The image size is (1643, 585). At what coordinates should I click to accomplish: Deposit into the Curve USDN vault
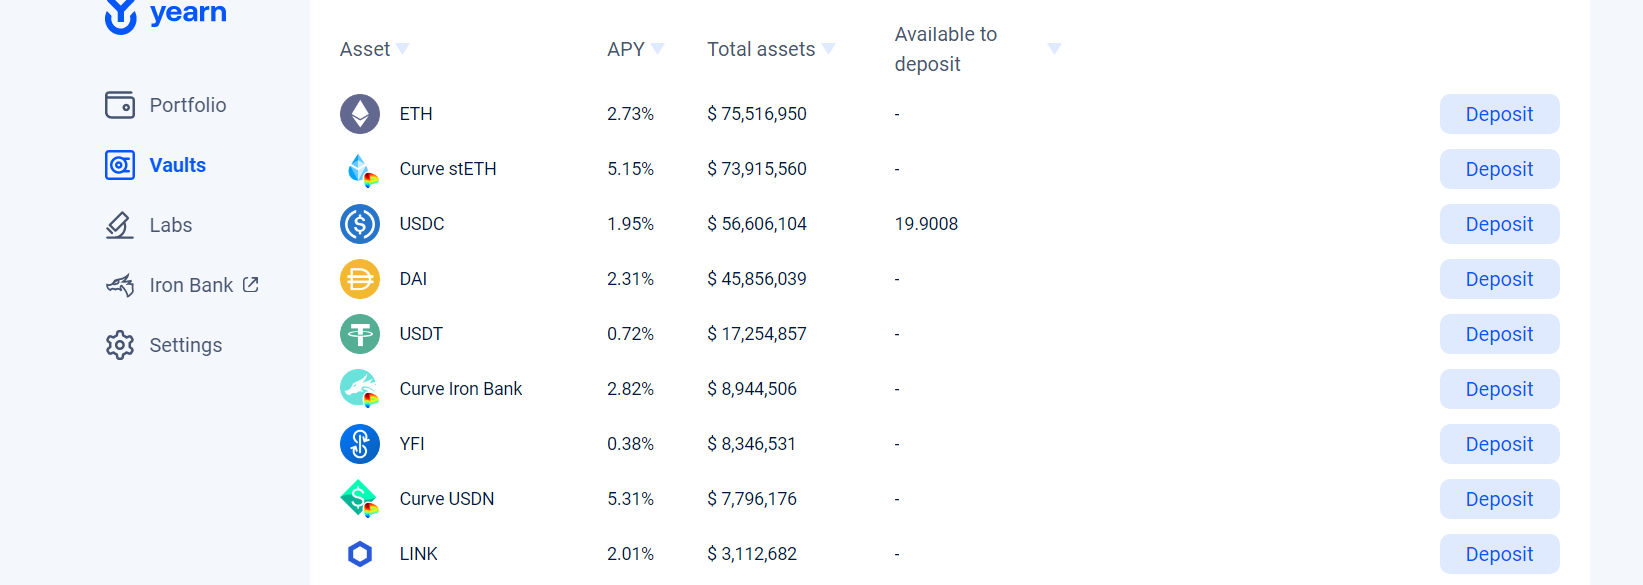point(1500,499)
